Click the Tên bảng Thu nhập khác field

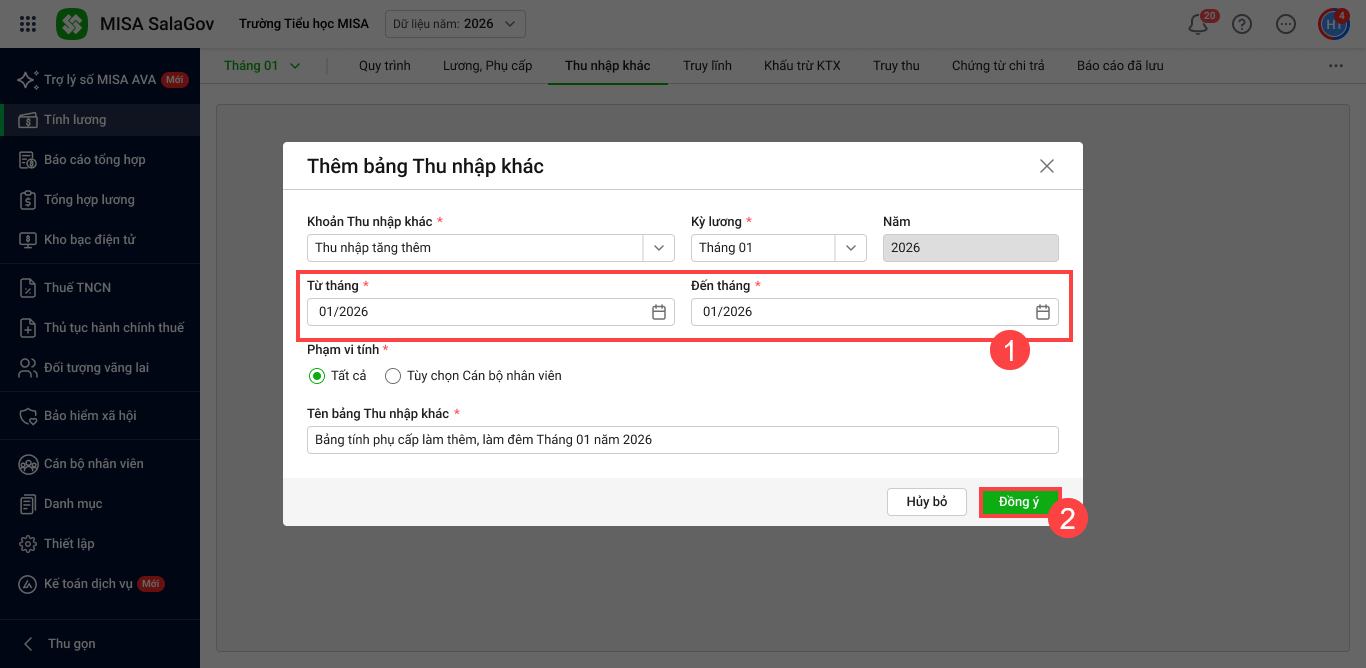point(682,440)
